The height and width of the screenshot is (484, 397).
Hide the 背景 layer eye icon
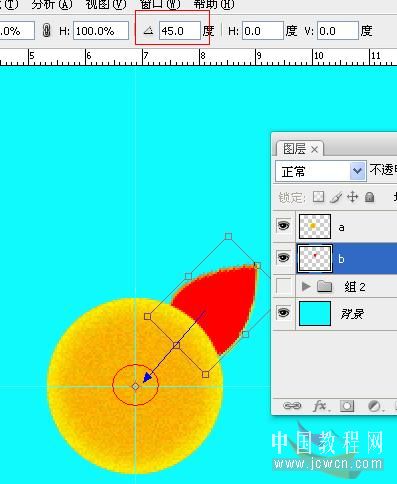click(x=283, y=313)
